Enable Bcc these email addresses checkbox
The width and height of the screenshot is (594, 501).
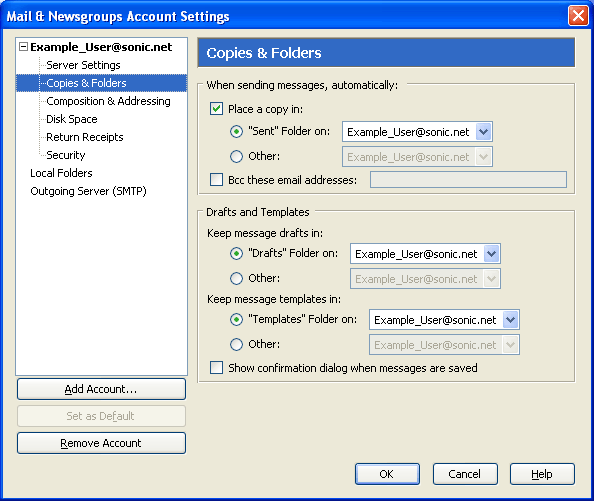tap(216, 179)
